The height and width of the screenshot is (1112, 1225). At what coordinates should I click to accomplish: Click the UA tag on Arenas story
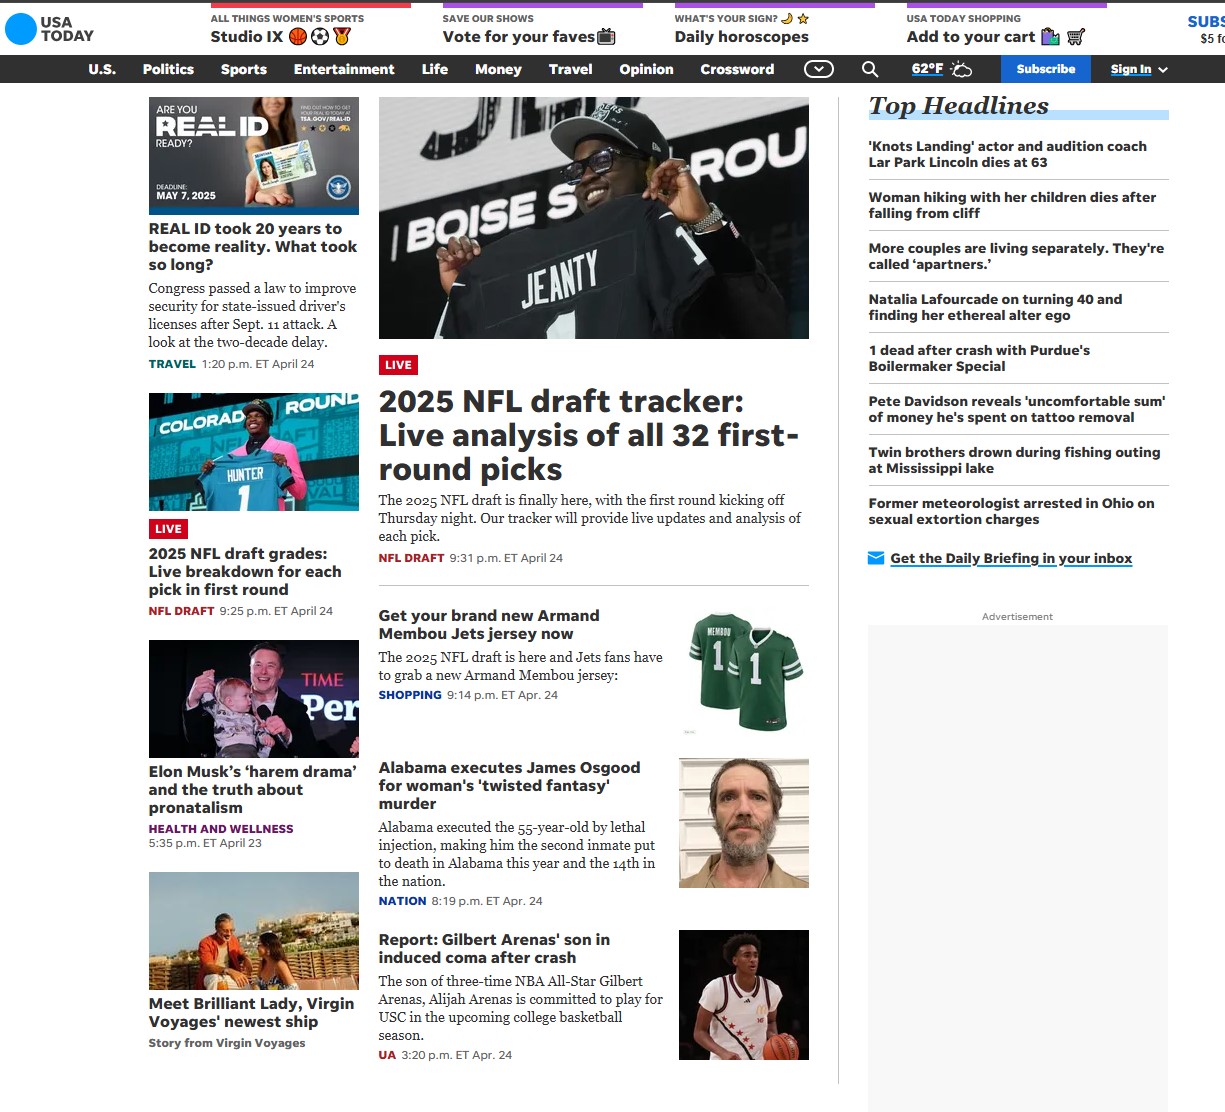pyautogui.click(x=387, y=1055)
